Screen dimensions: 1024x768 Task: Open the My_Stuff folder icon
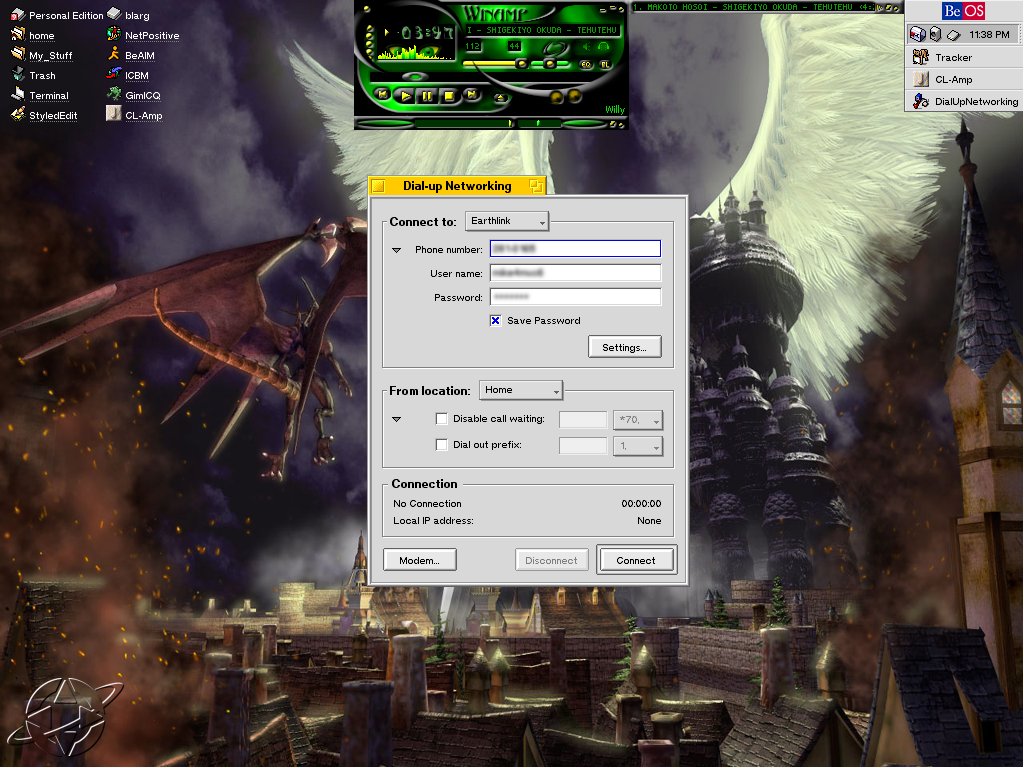[x=18, y=55]
